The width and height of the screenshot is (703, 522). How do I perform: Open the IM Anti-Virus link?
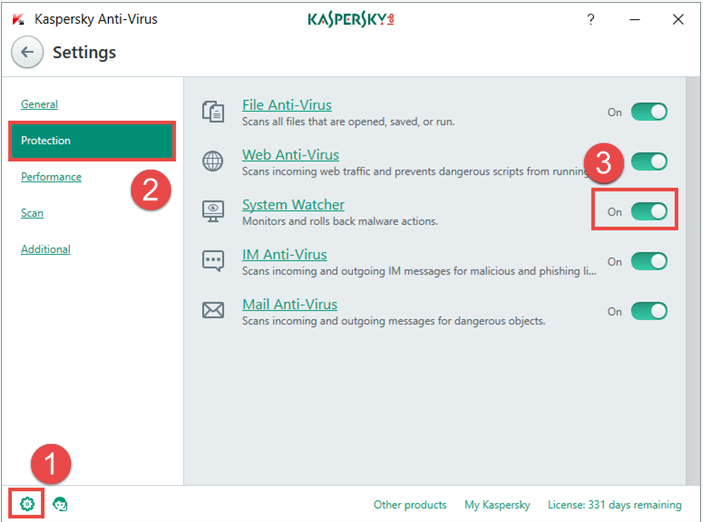(x=285, y=254)
